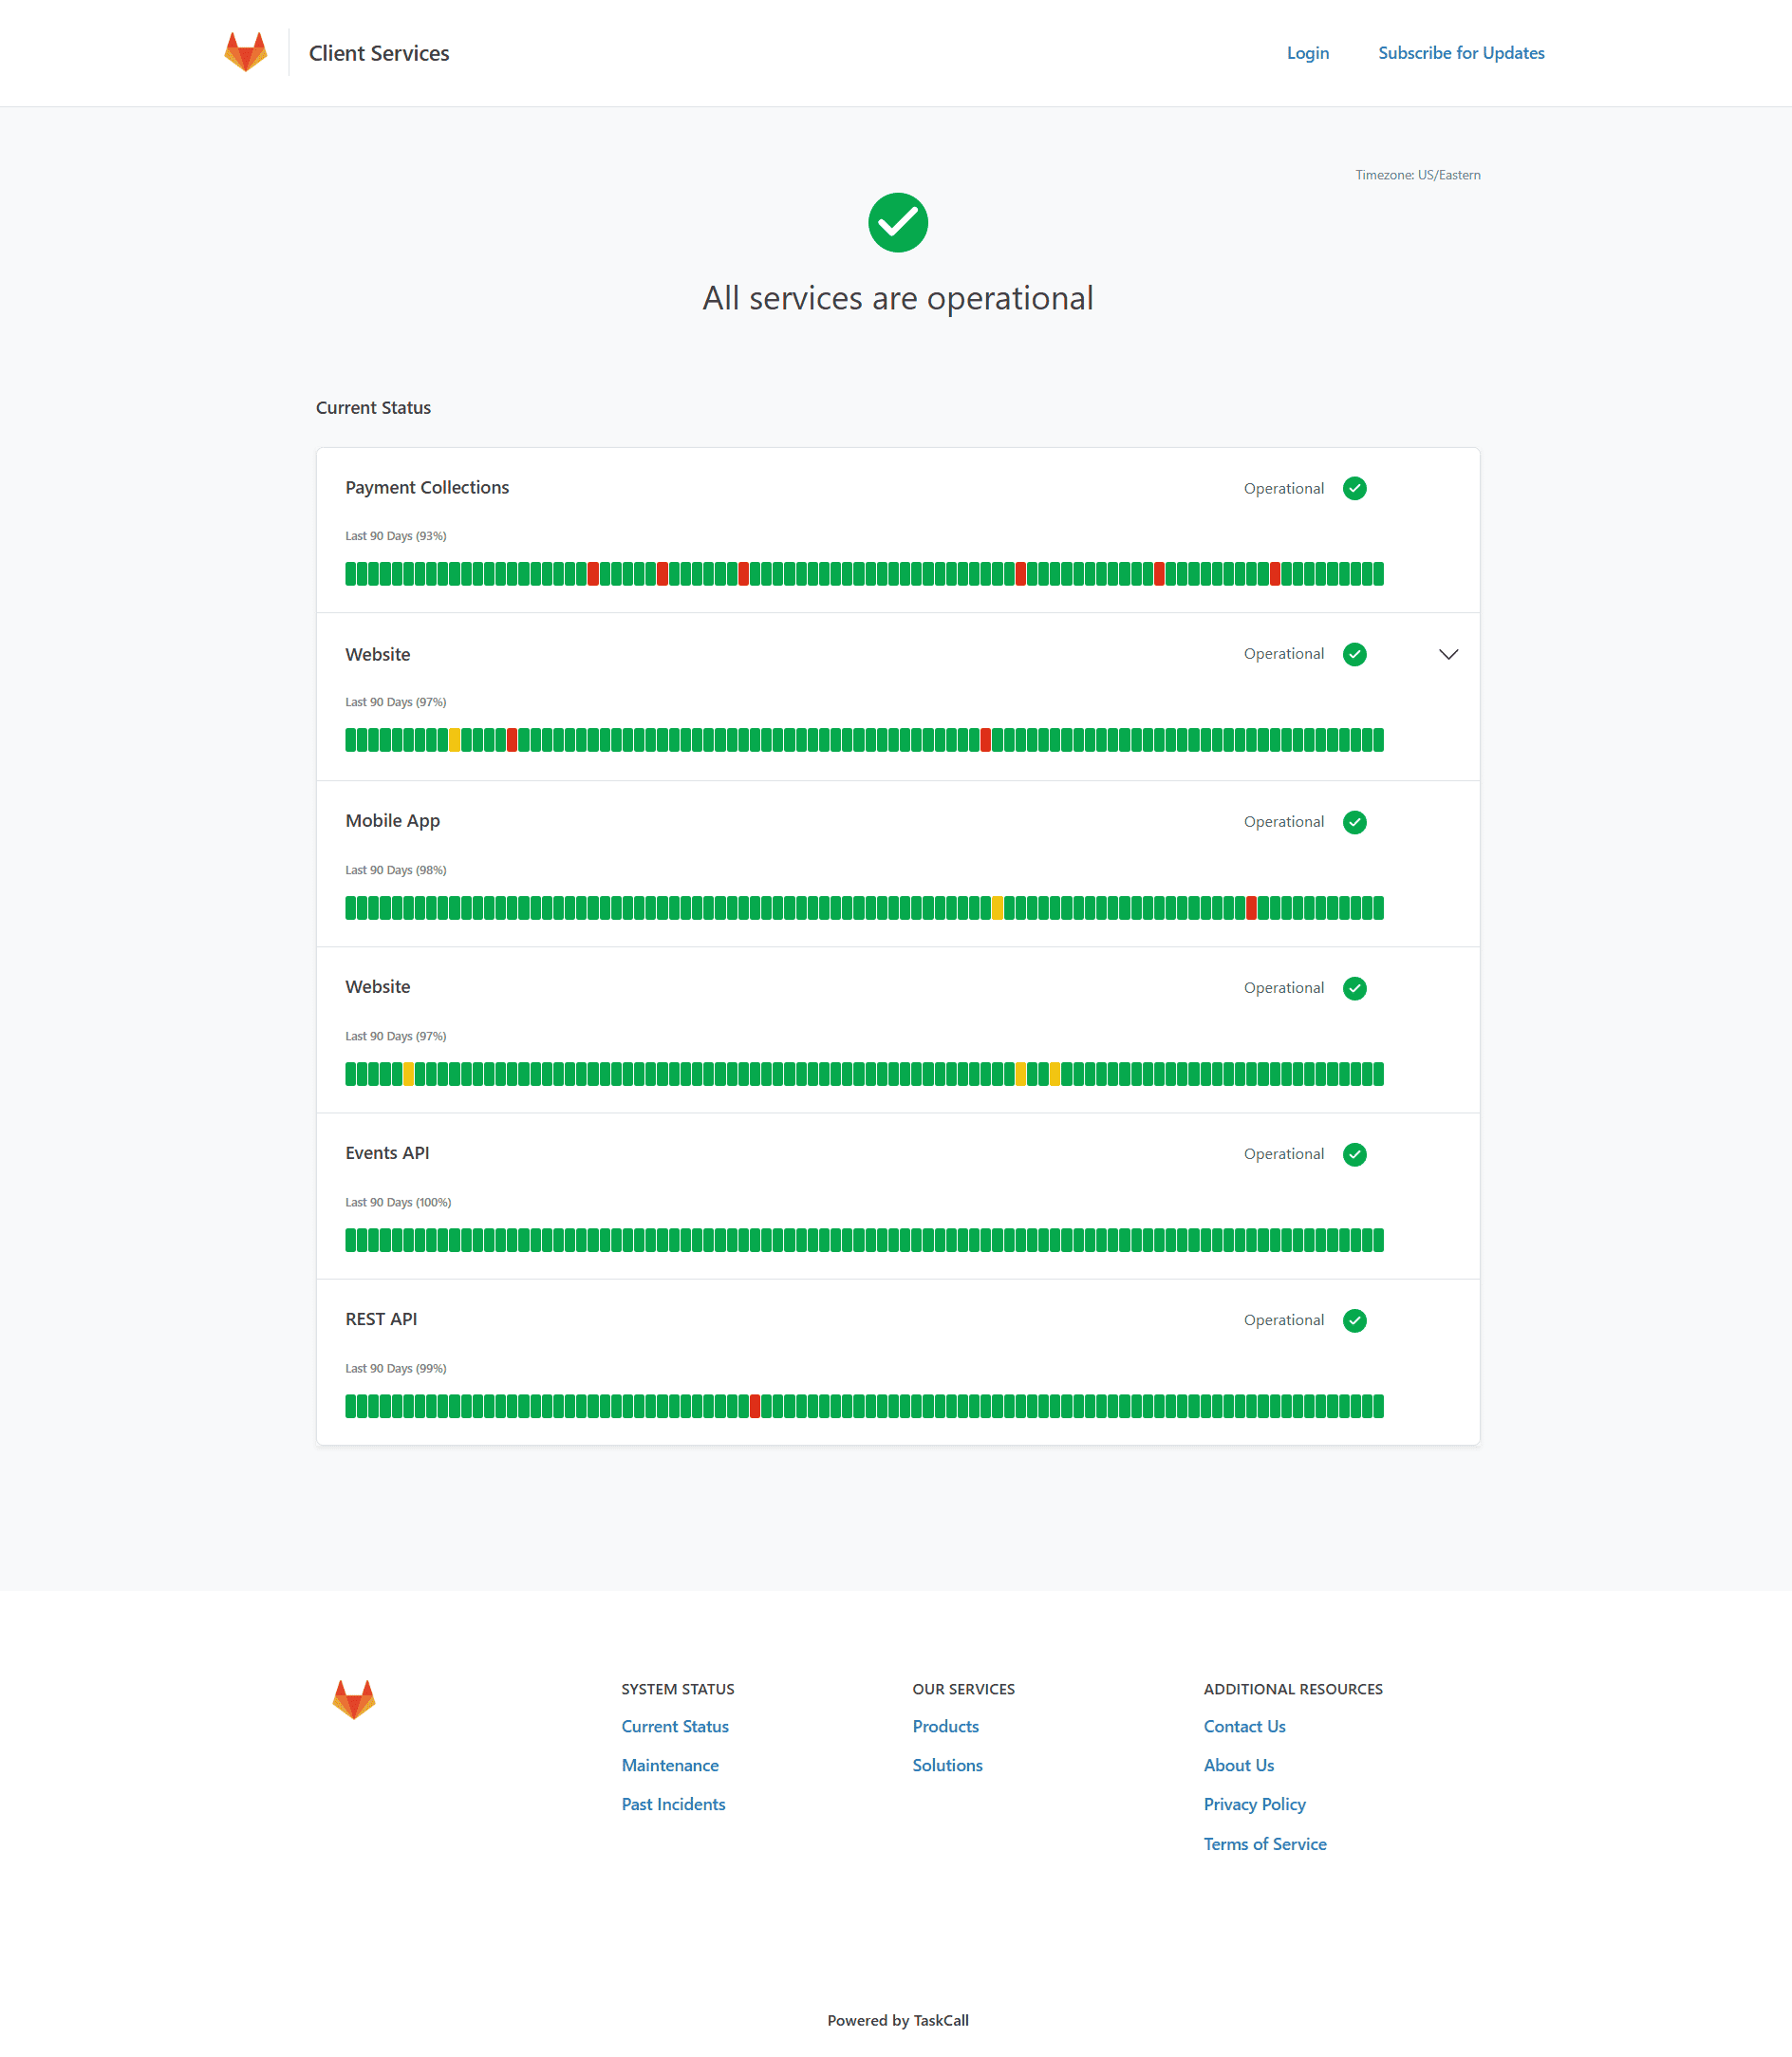This screenshot has width=1792, height=2057.
Task: Click the red bar in REST API history
Action: 755,1406
